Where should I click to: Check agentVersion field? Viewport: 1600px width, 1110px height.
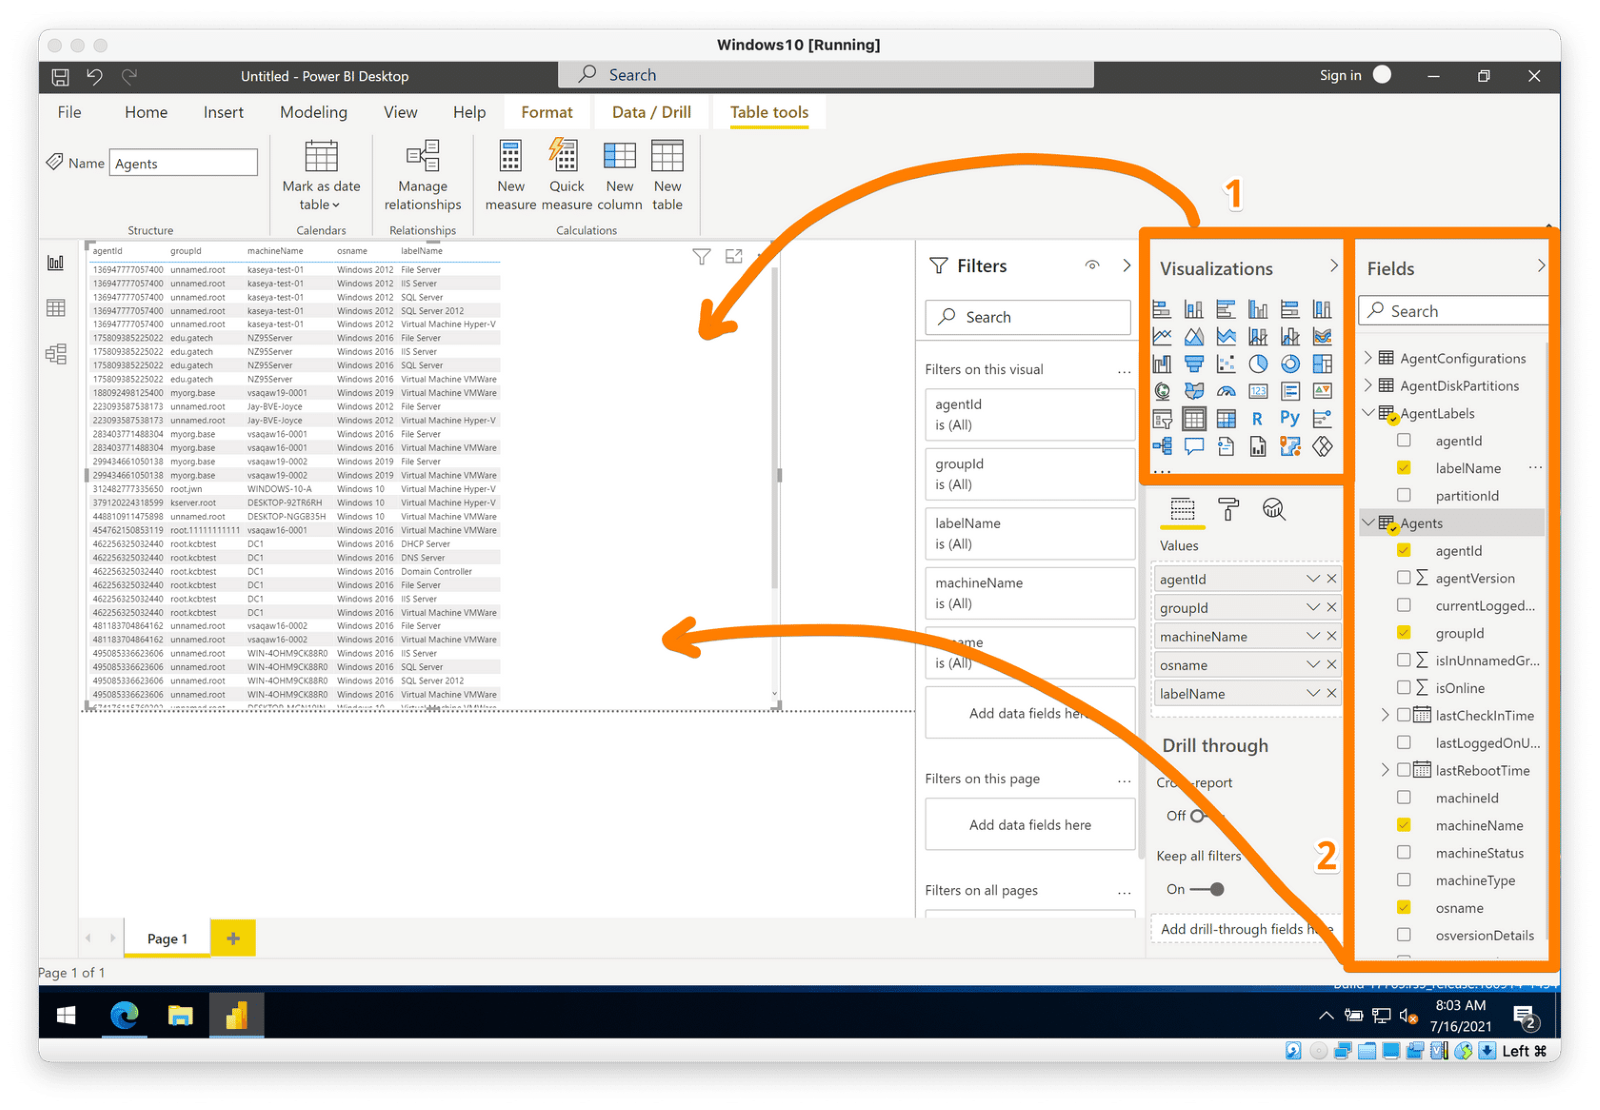coord(1404,577)
